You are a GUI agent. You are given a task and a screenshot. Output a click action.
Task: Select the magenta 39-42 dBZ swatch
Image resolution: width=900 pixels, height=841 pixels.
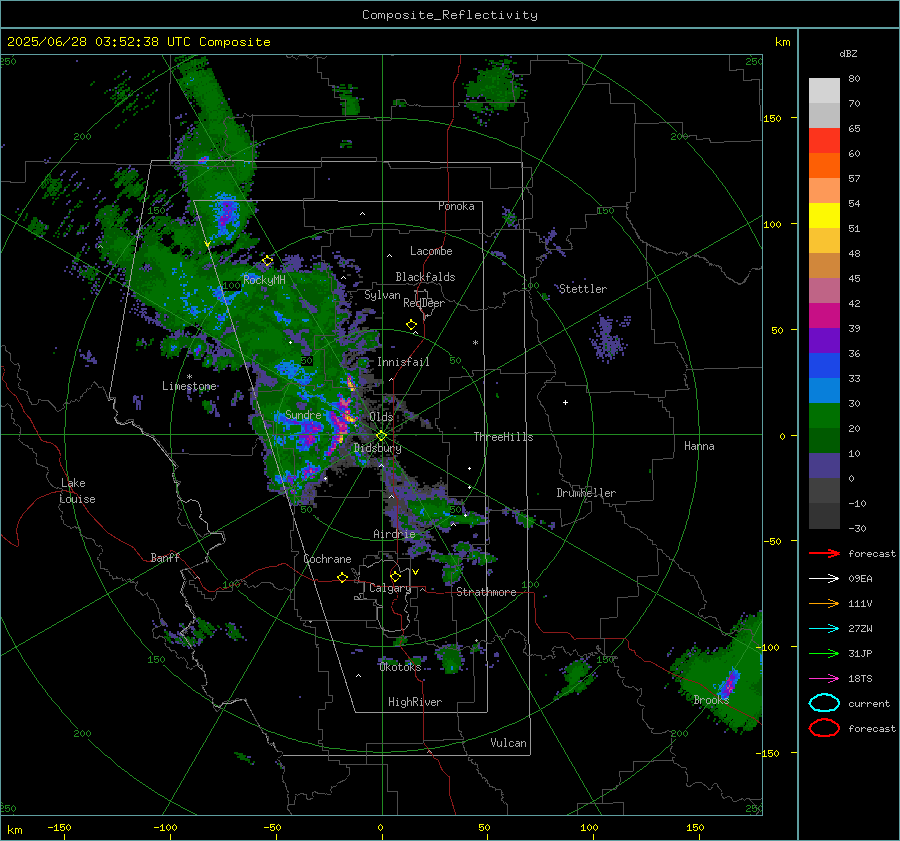pos(824,316)
